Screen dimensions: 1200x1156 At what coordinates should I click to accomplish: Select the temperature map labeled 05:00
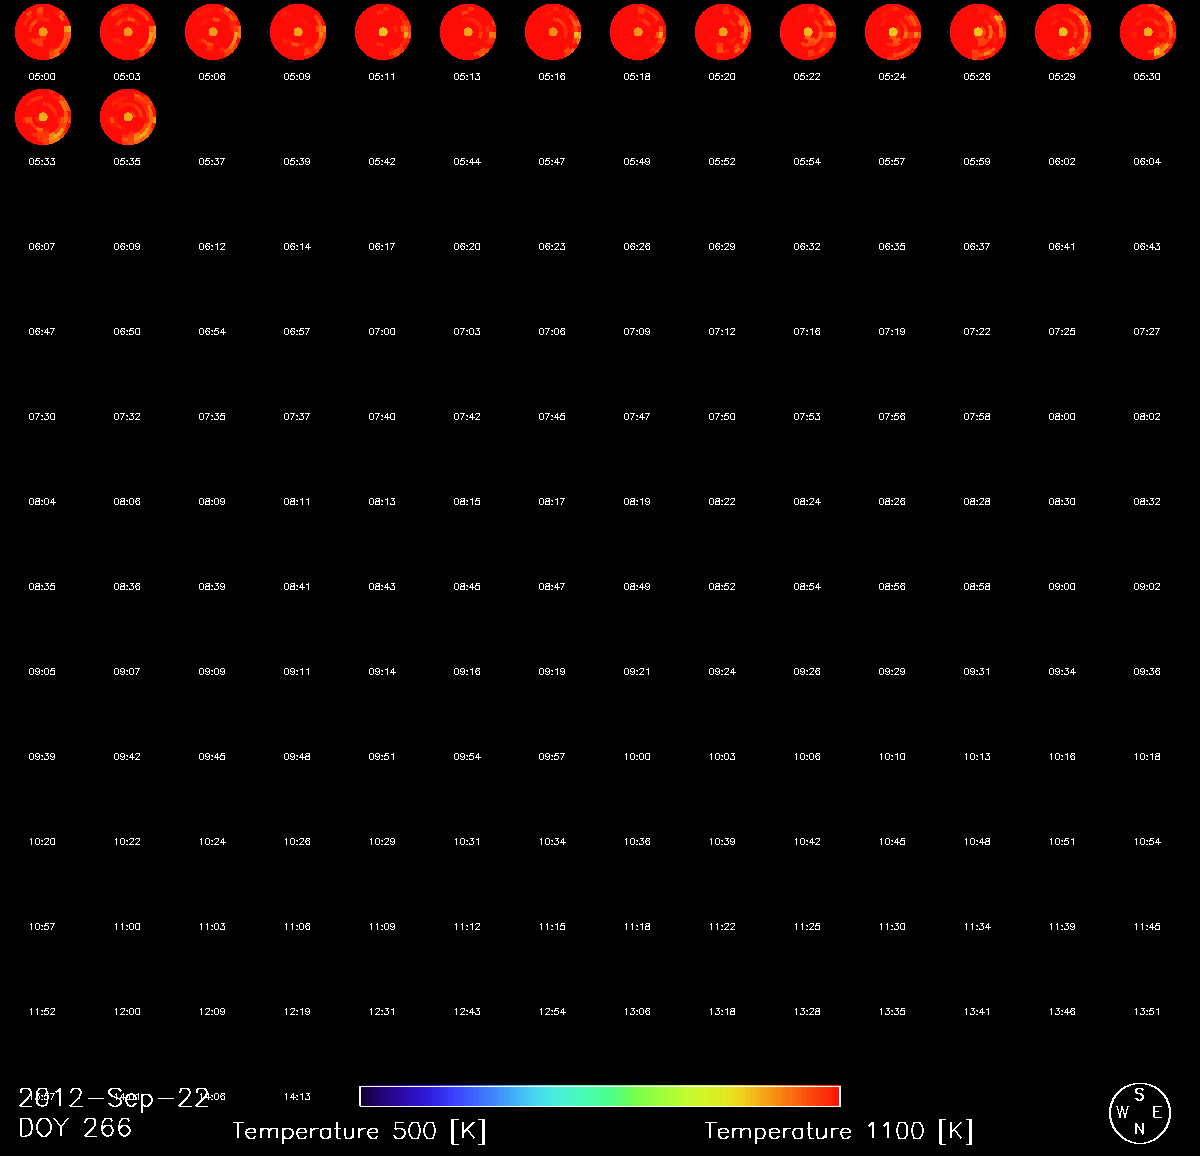(43, 32)
